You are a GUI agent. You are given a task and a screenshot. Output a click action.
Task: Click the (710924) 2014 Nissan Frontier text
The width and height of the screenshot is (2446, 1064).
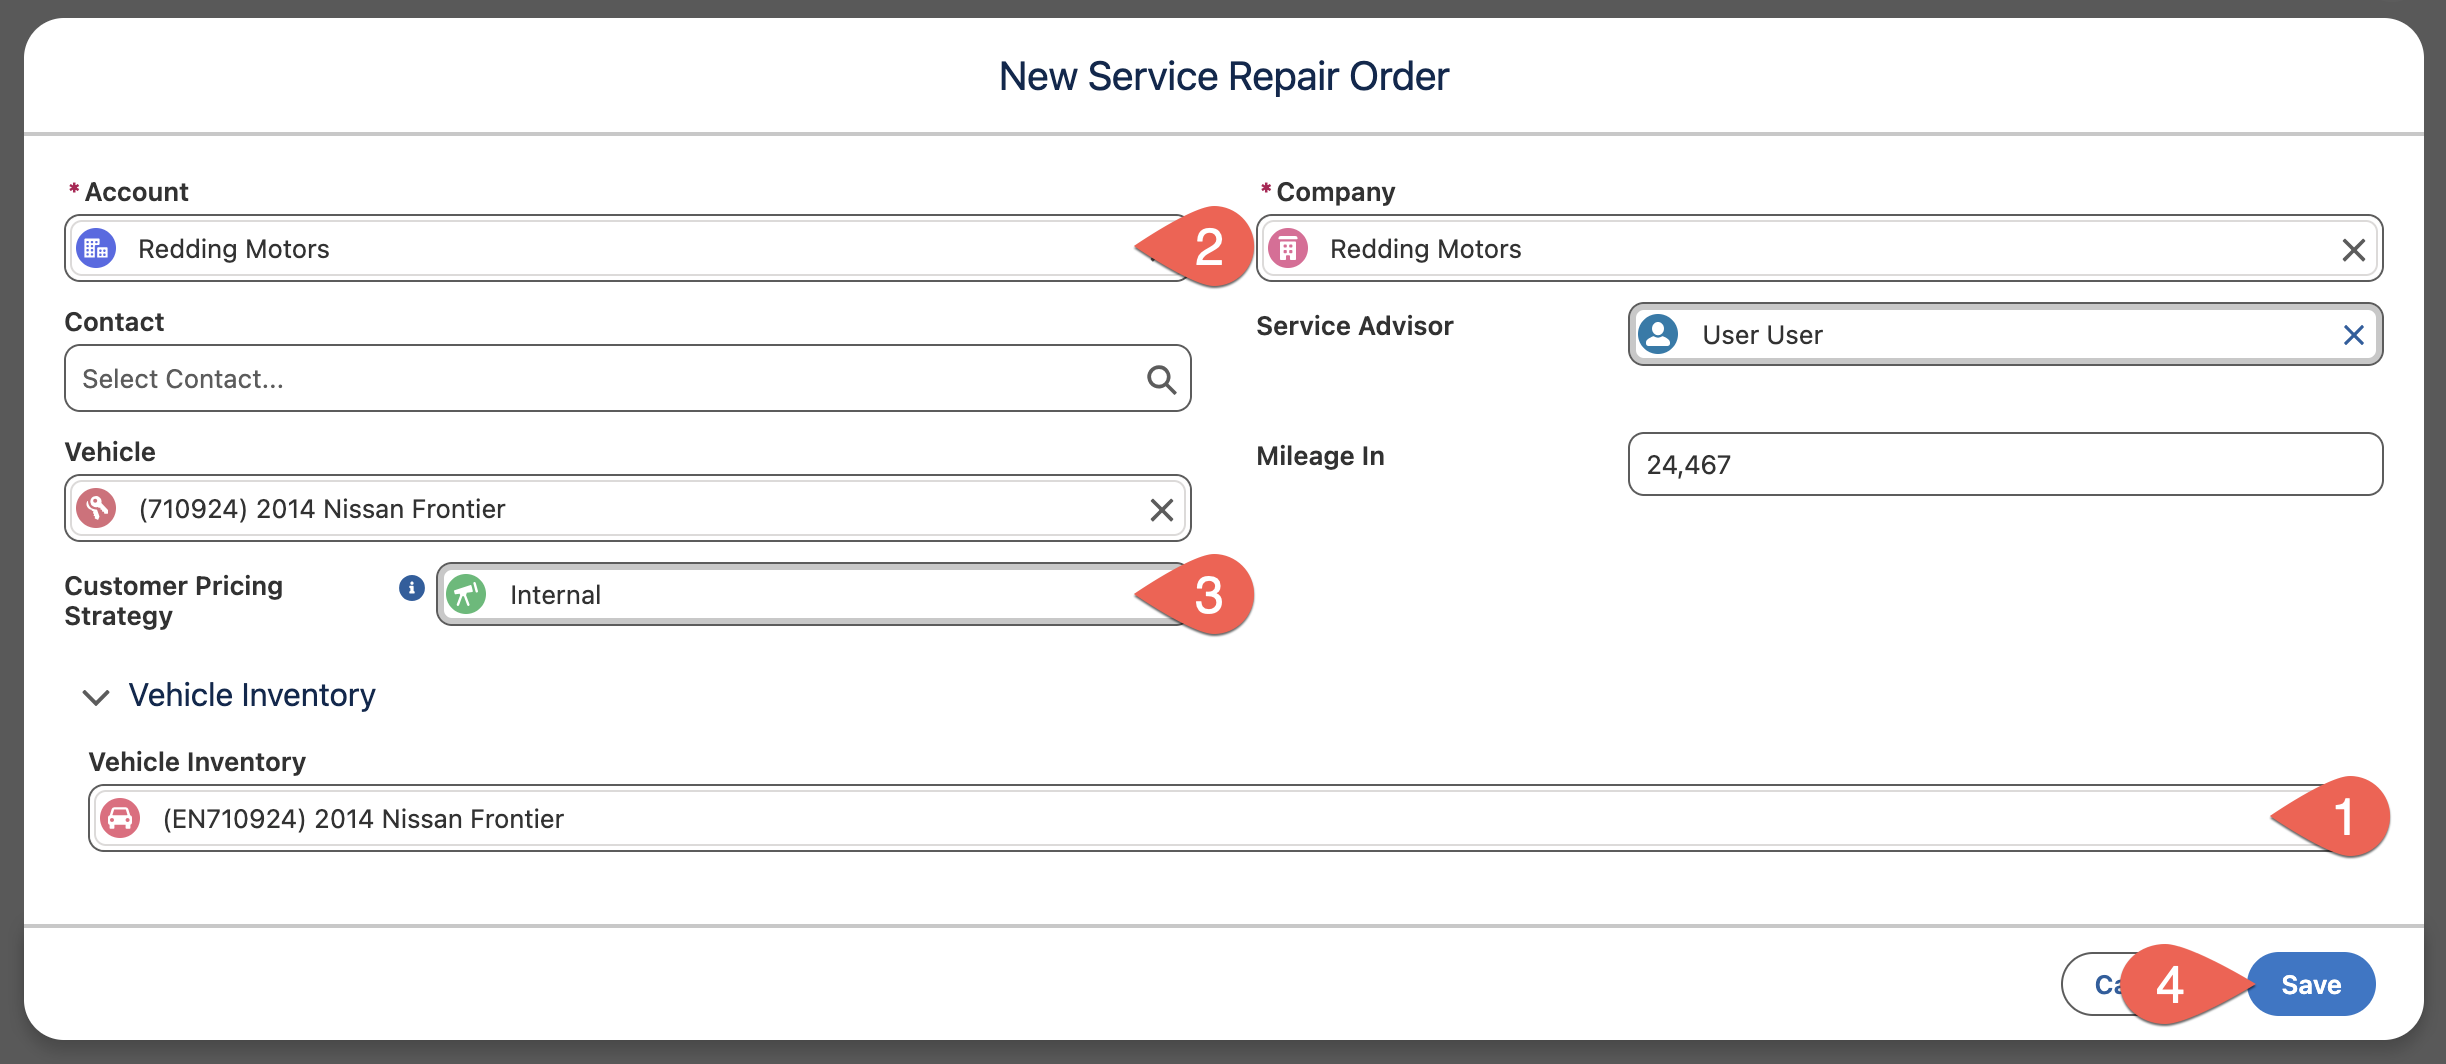click(322, 509)
